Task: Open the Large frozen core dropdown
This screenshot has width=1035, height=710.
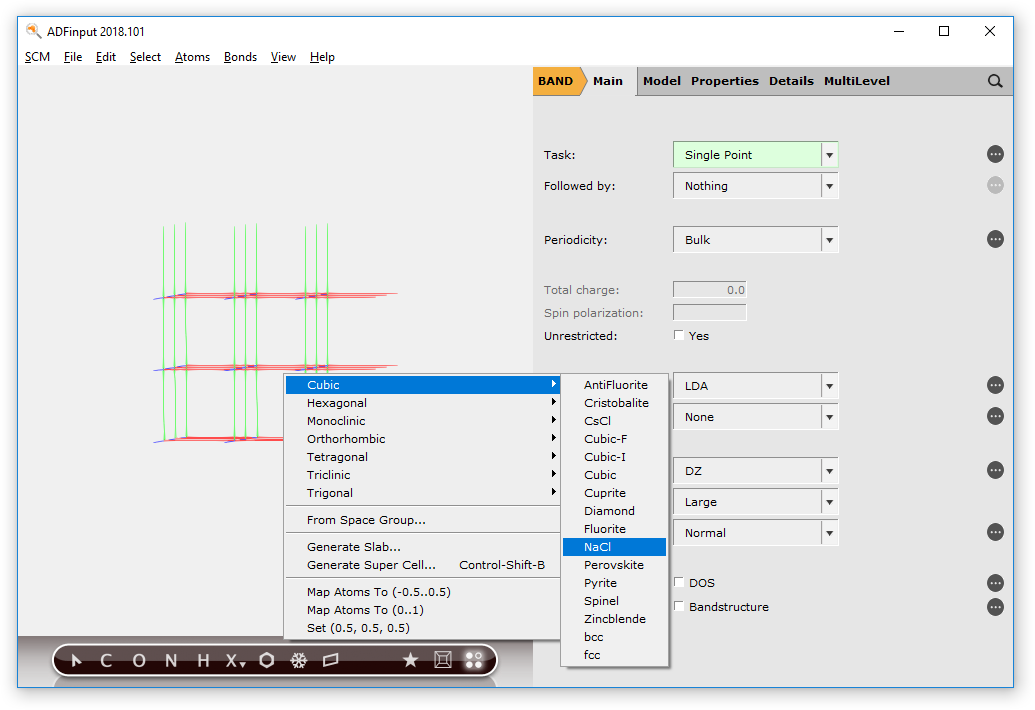Action: 756,502
